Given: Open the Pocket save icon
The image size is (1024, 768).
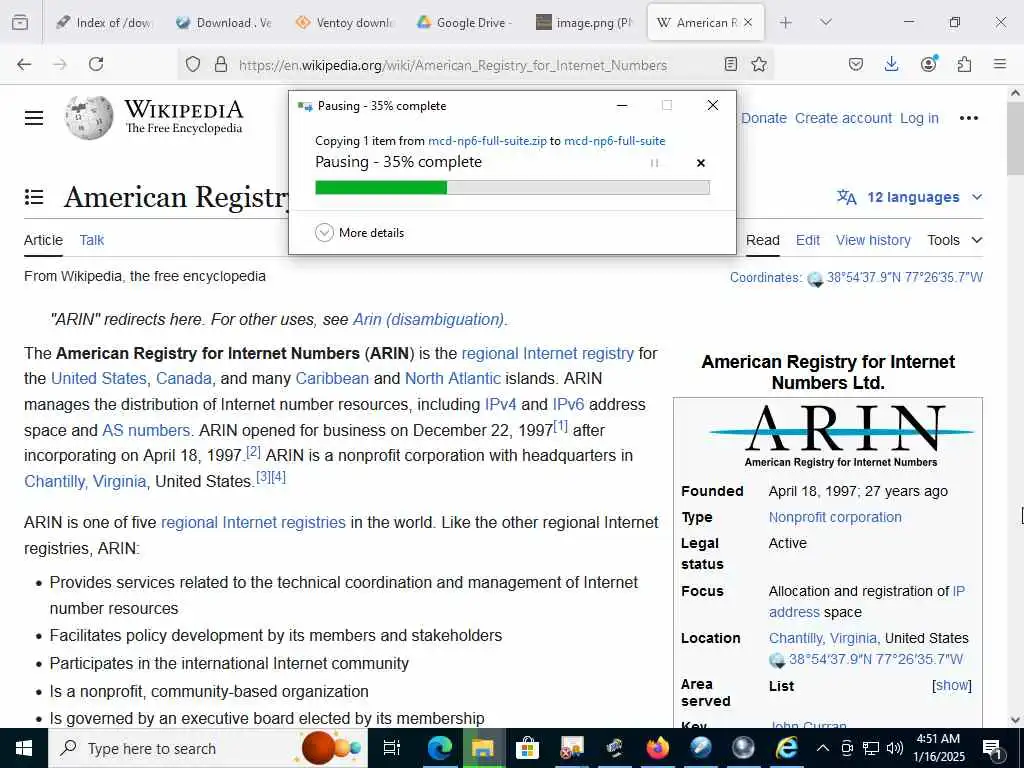Looking at the screenshot, I should [856, 64].
